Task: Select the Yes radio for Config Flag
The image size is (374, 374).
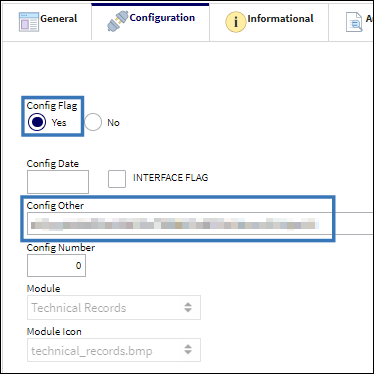Action: click(x=37, y=122)
